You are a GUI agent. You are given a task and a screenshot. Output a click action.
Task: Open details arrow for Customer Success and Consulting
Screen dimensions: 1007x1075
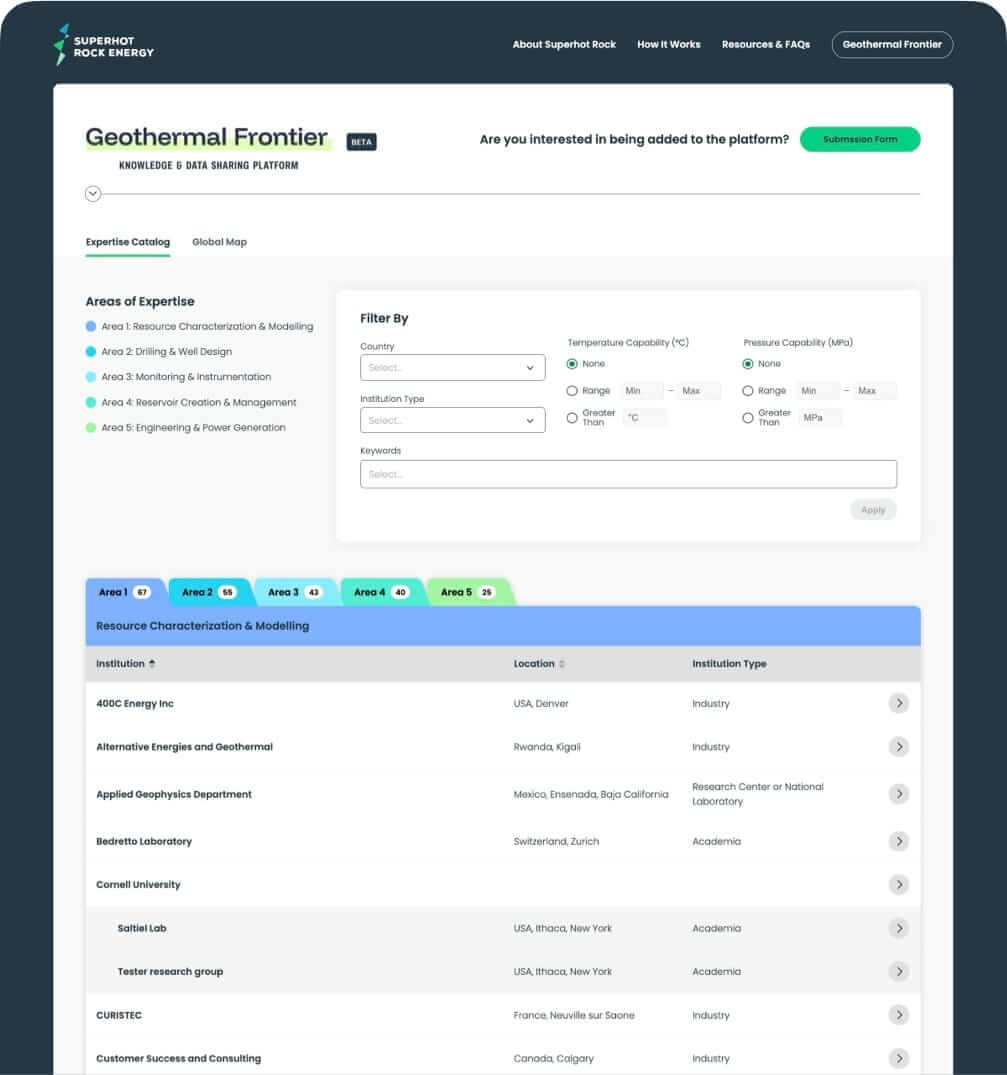pyautogui.click(x=899, y=1059)
